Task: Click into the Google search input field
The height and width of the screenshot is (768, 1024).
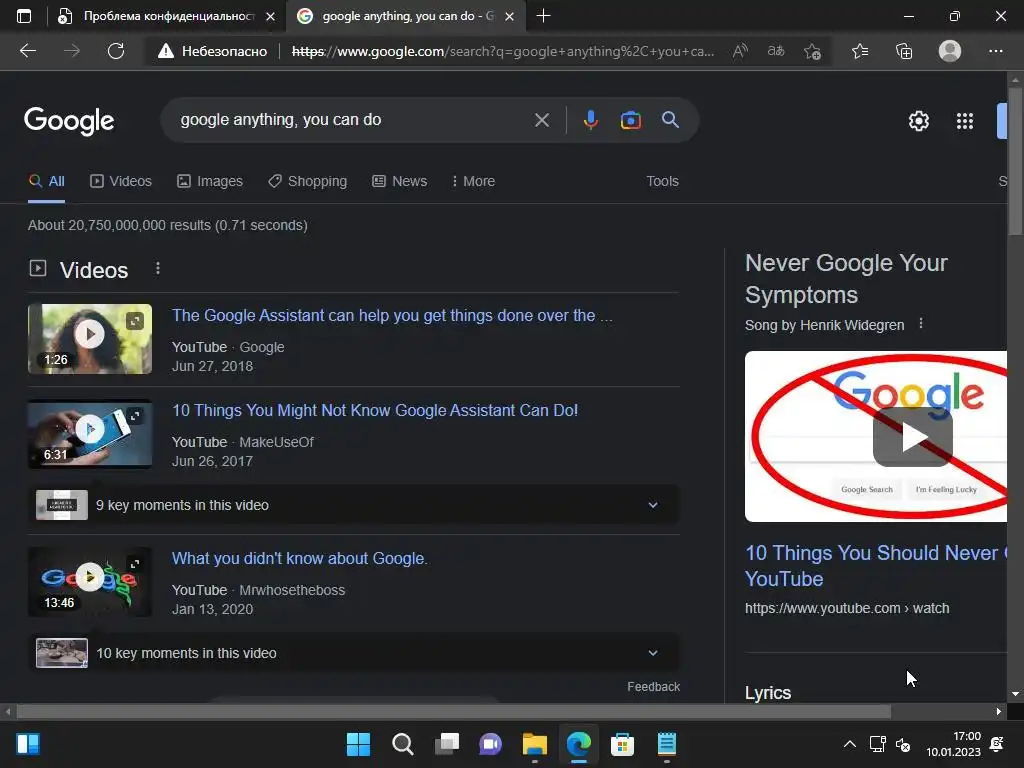Action: pos(353,120)
